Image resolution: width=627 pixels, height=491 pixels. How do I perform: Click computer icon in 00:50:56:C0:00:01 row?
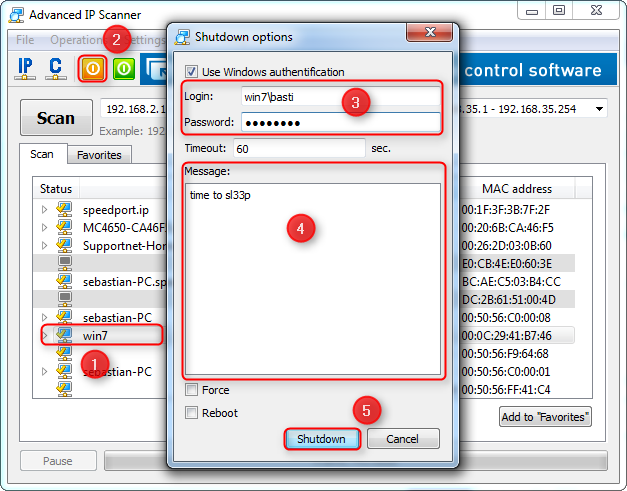coord(64,371)
